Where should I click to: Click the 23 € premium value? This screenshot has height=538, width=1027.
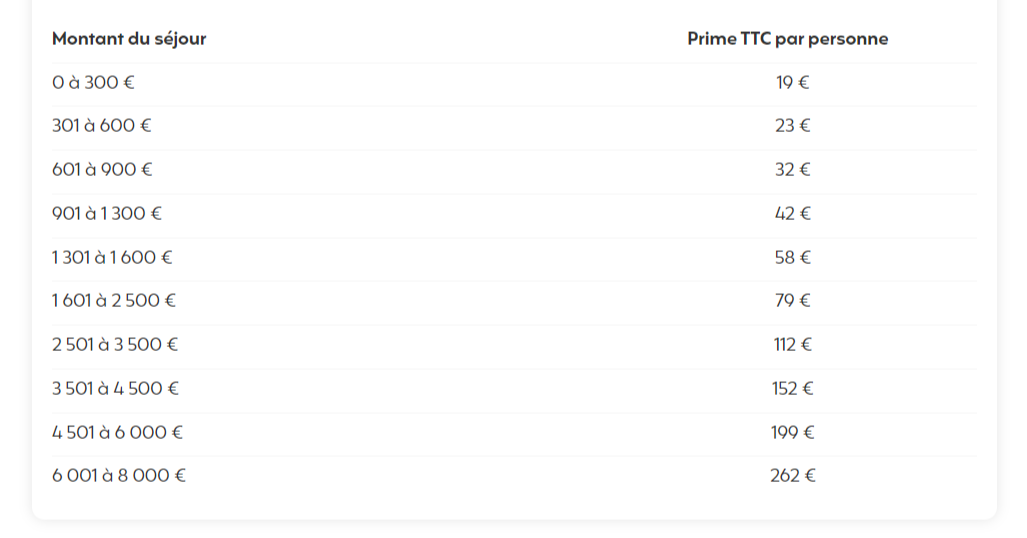pyautogui.click(x=793, y=126)
